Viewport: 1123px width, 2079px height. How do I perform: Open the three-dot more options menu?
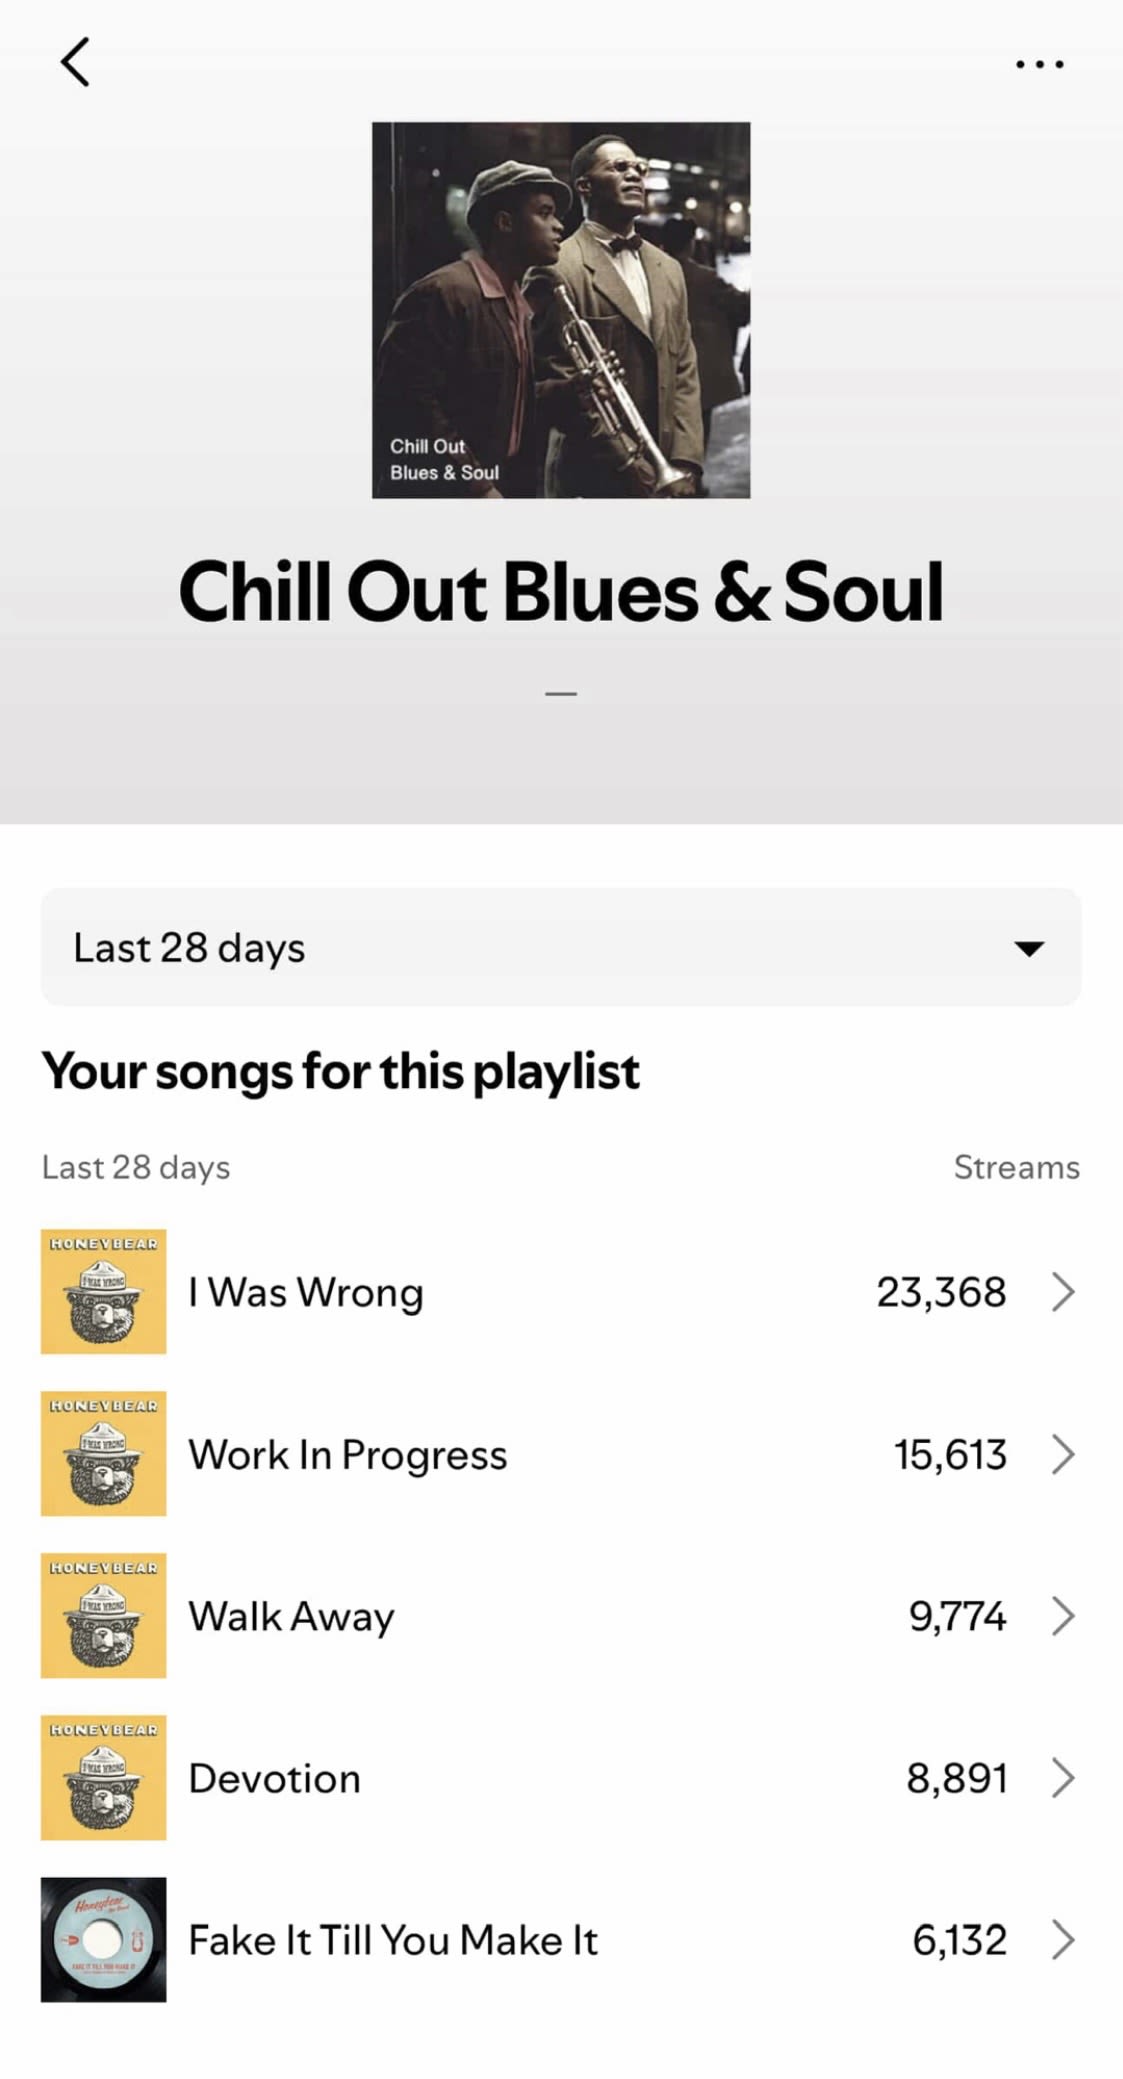pyautogui.click(x=1039, y=64)
